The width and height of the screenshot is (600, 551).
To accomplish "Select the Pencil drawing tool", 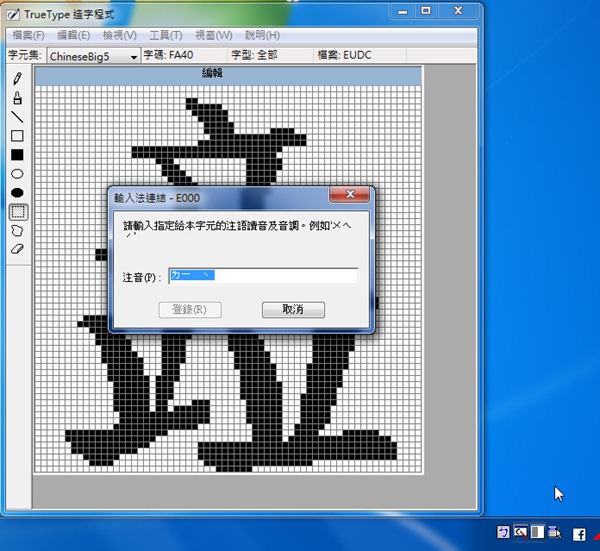I will click(x=17, y=79).
